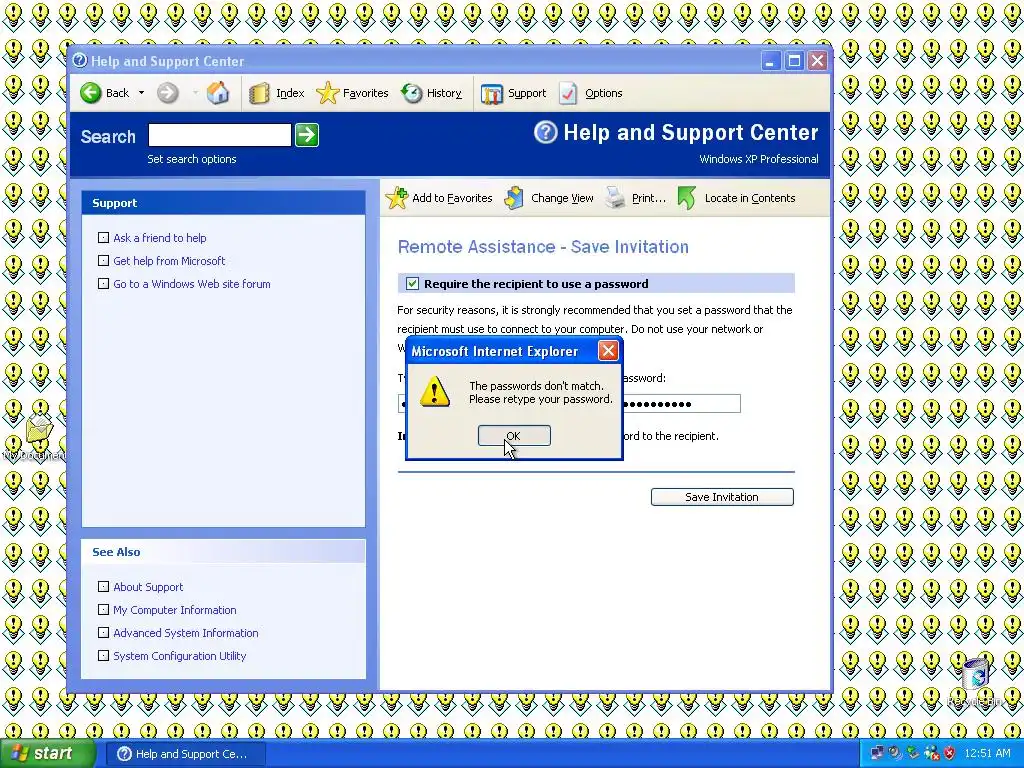Maximize the Help and Support Center window
The image size is (1024, 768).
(x=794, y=61)
